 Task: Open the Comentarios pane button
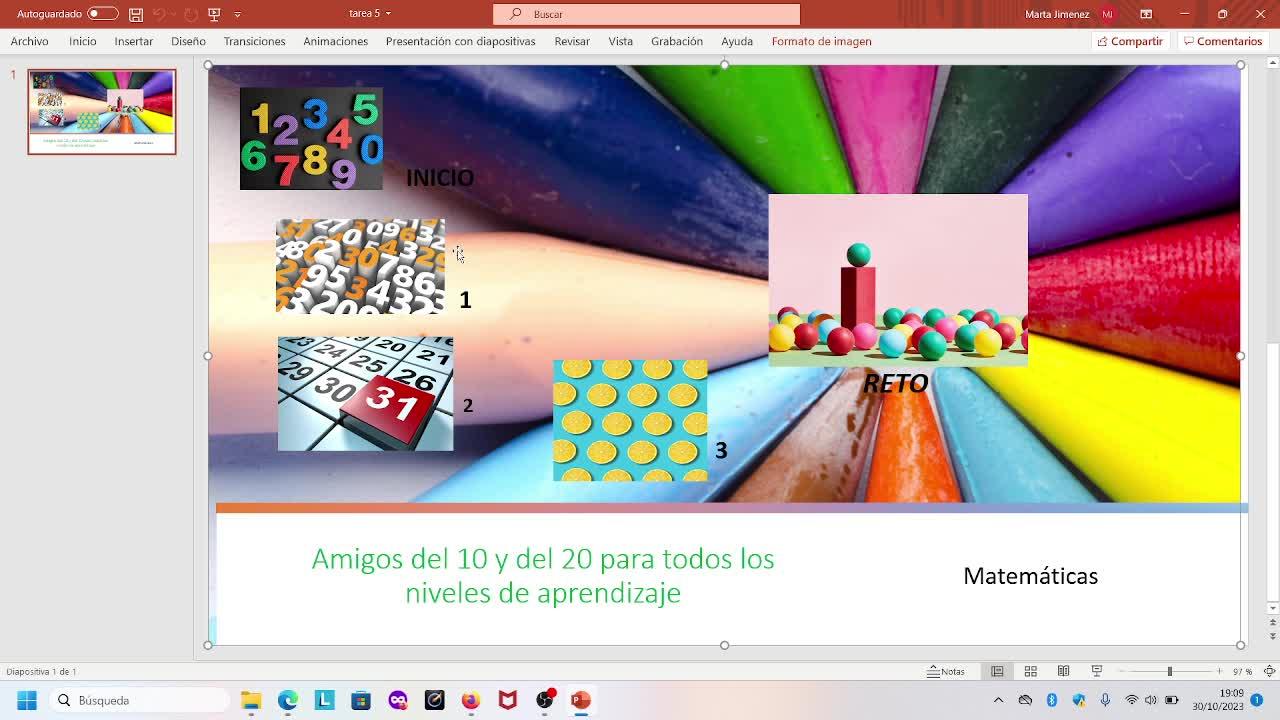pyautogui.click(x=1223, y=41)
